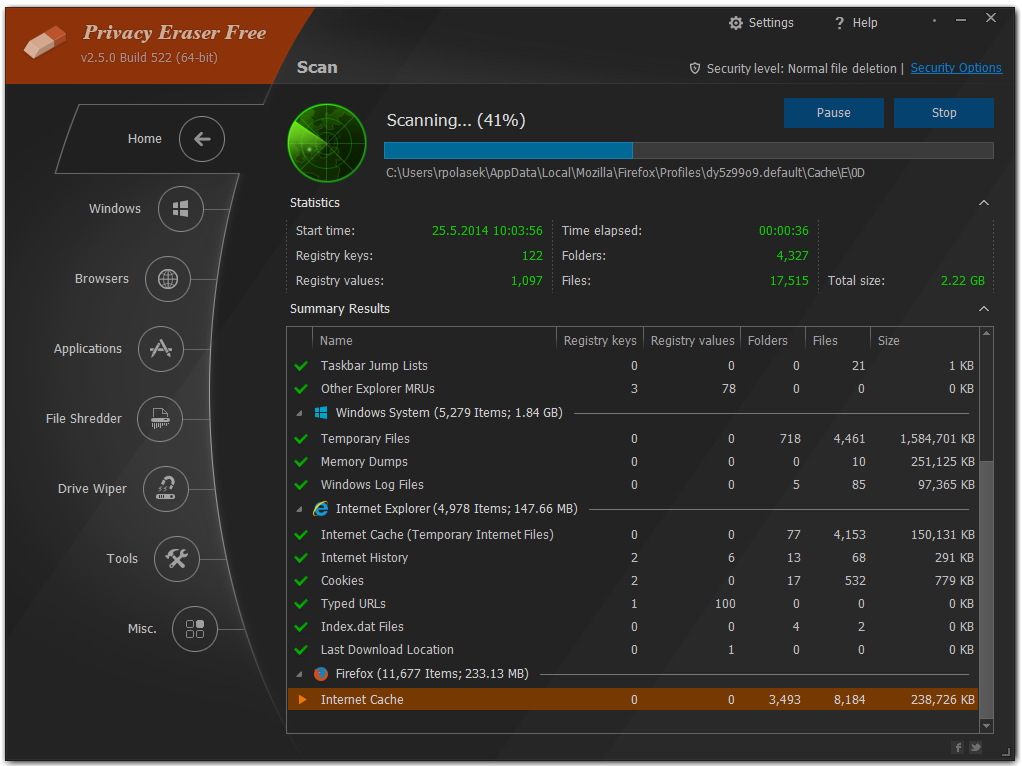Screen dimensions: 1022x766
Task: Sort by the Registry values column
Action: [x=692, y=340]
